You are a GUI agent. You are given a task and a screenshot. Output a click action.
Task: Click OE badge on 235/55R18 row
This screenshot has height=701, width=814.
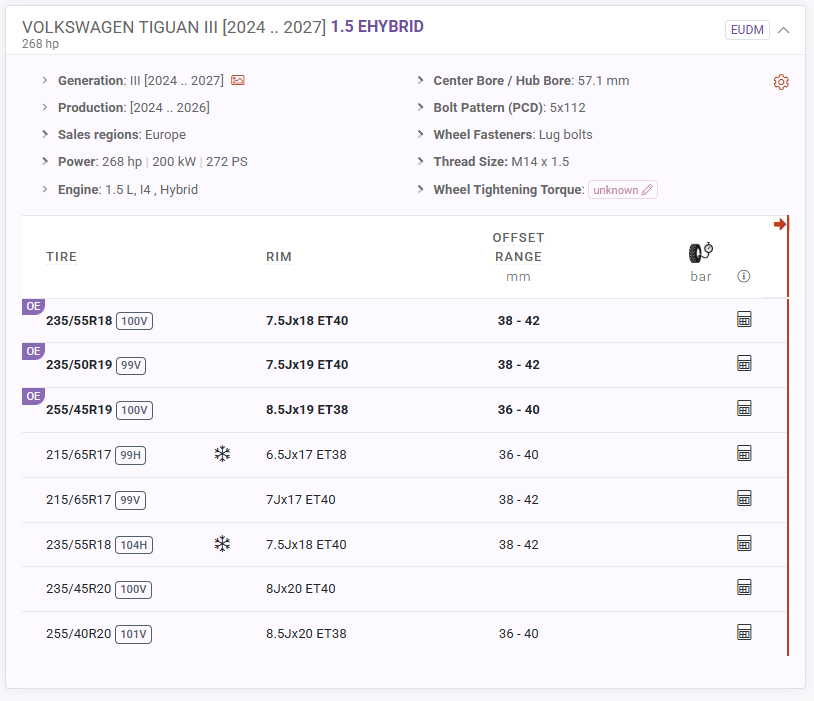(x=33, y=306)
